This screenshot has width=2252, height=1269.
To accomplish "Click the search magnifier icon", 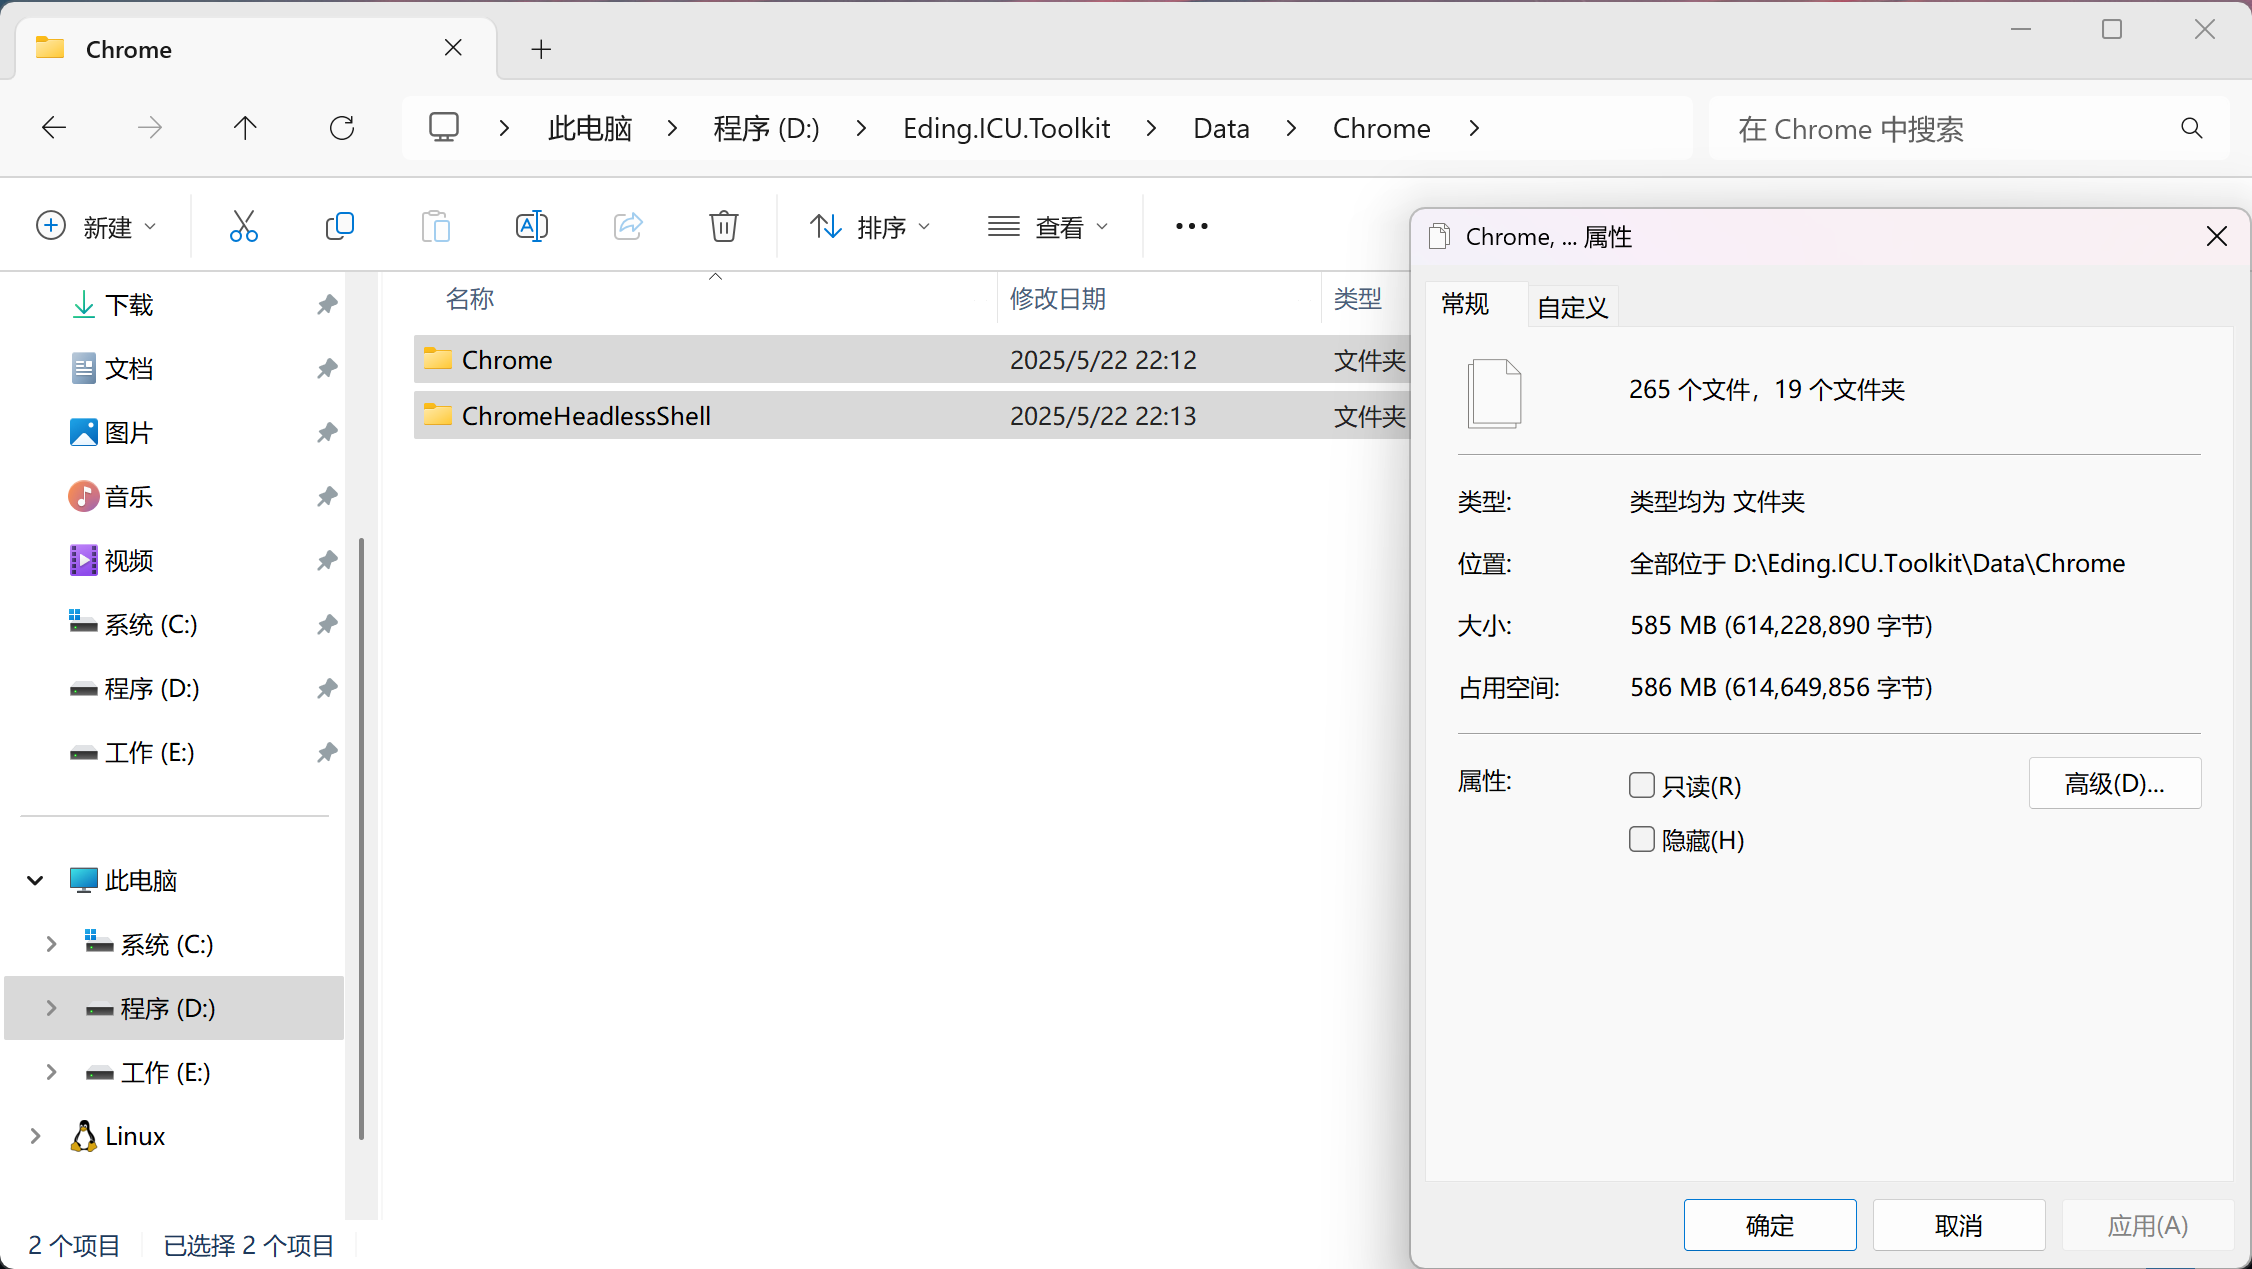I will point(2191,128).
